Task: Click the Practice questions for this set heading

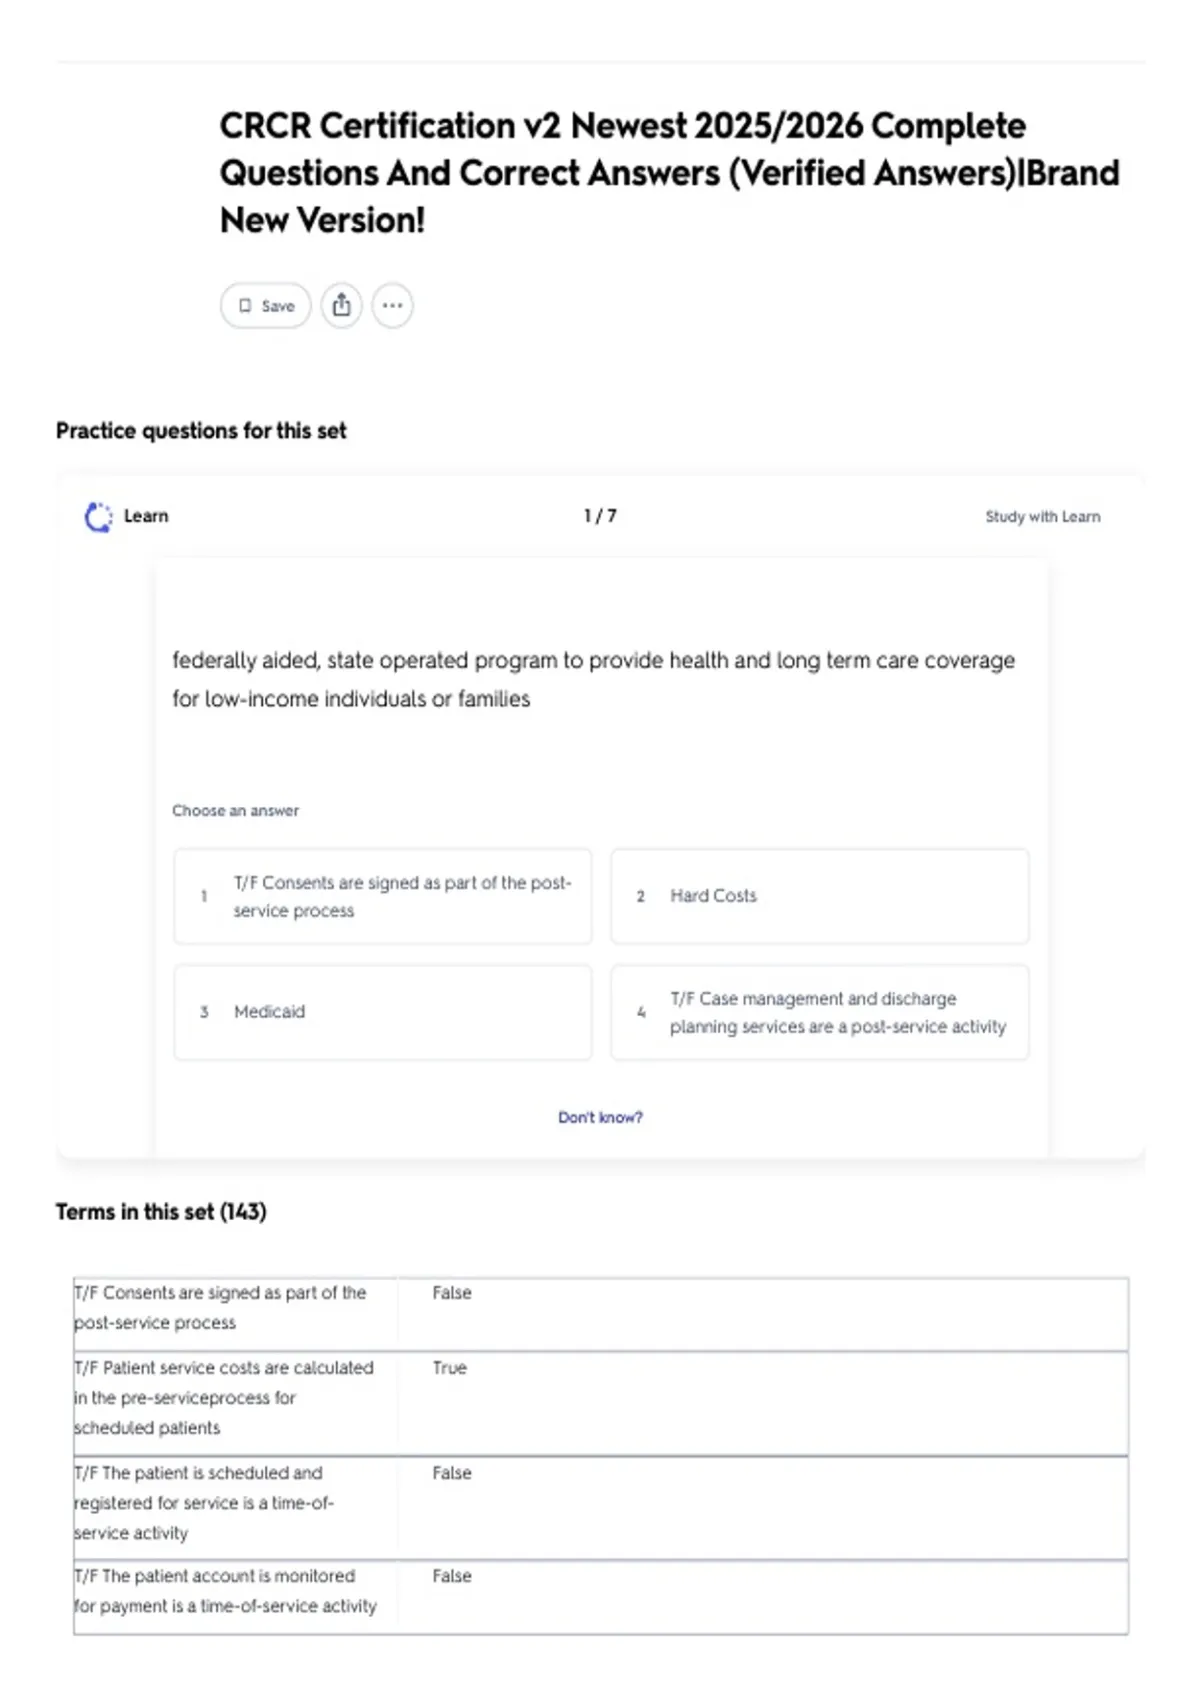Action: (201, 431)
